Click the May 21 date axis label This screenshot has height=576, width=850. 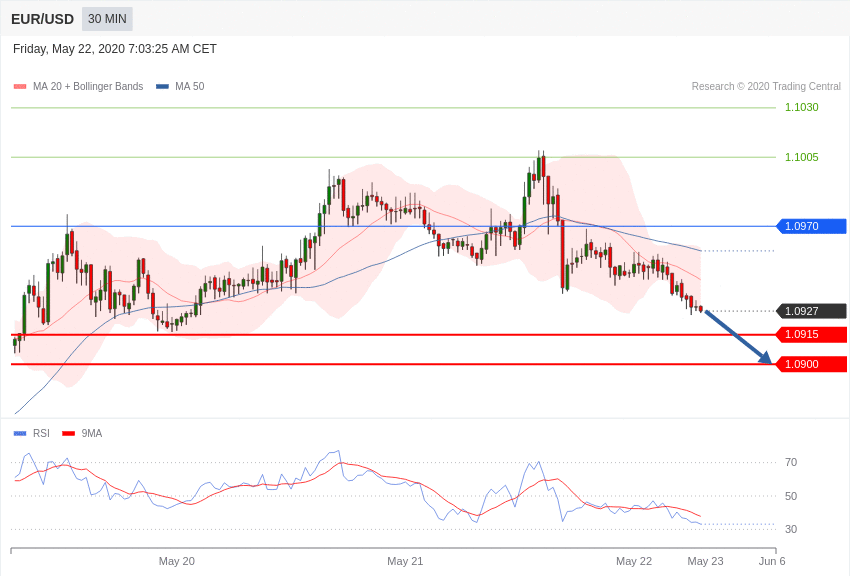(405, 561)
